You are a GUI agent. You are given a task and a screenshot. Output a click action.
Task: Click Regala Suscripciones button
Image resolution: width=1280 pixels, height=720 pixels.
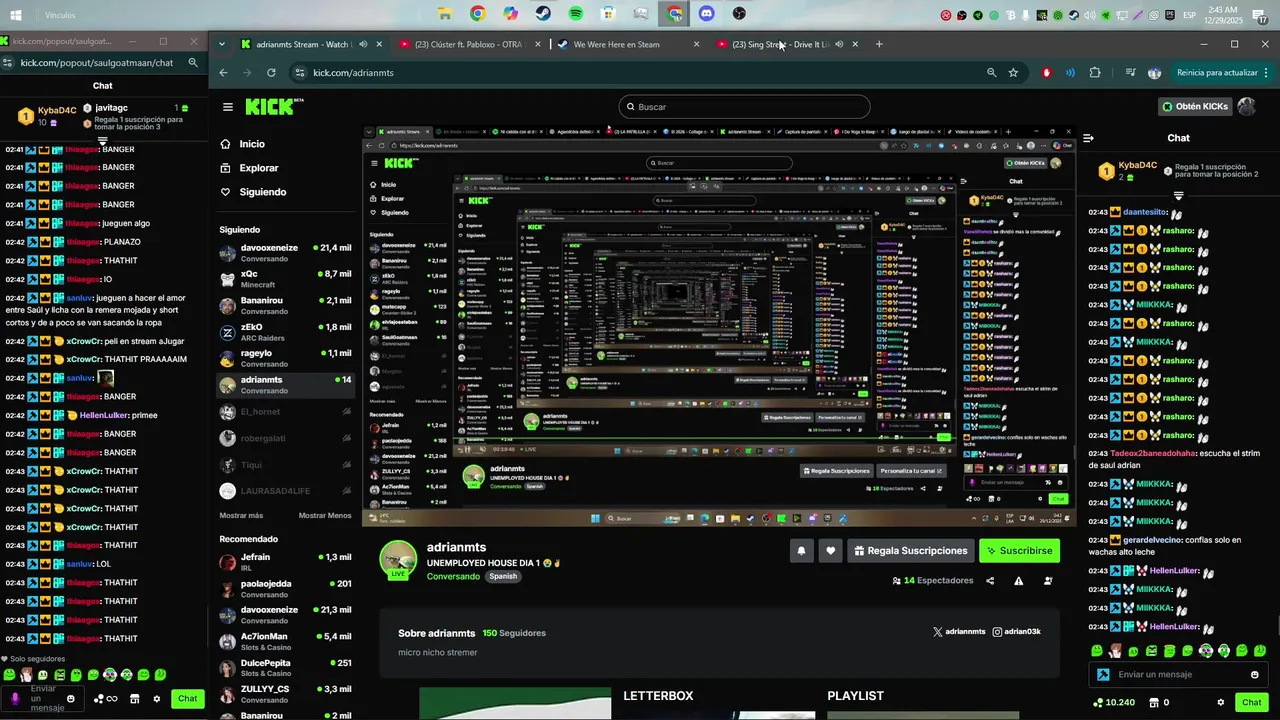[911, 550]
